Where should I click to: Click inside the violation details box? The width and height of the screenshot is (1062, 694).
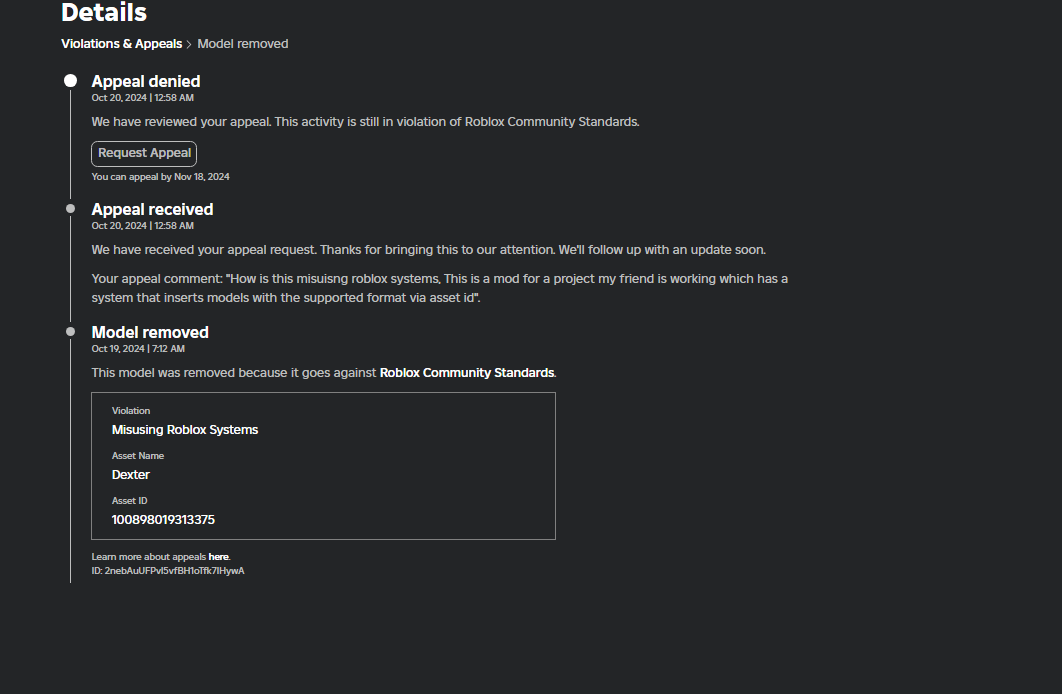[323, 465]
